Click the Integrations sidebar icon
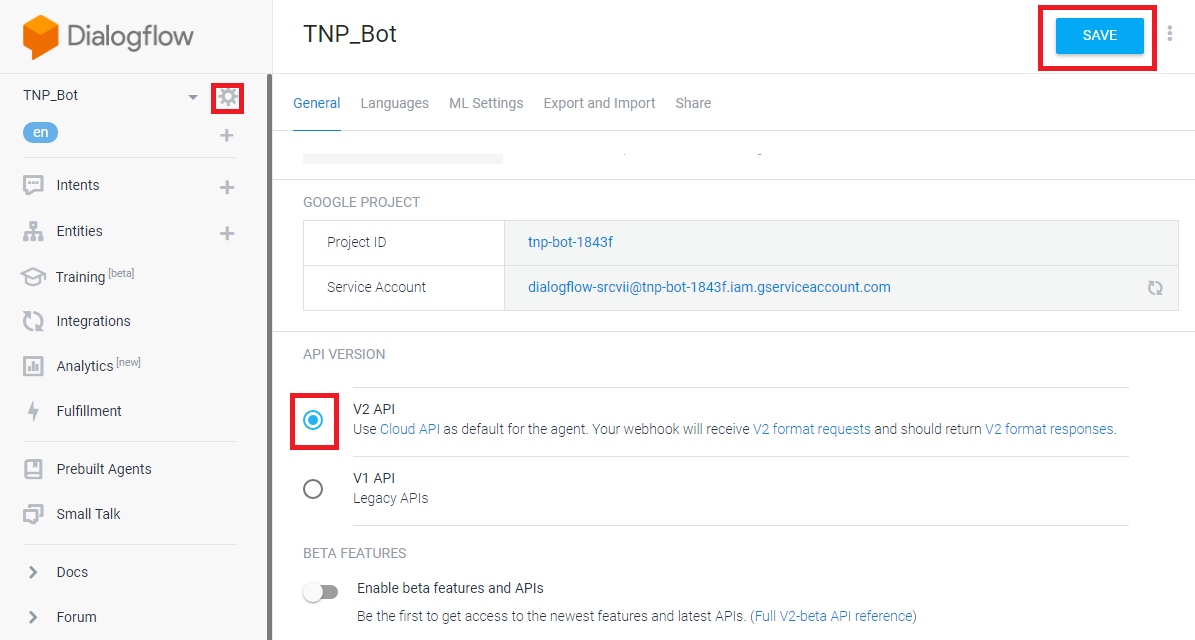Screen dimensions: 1195x640 33,321
